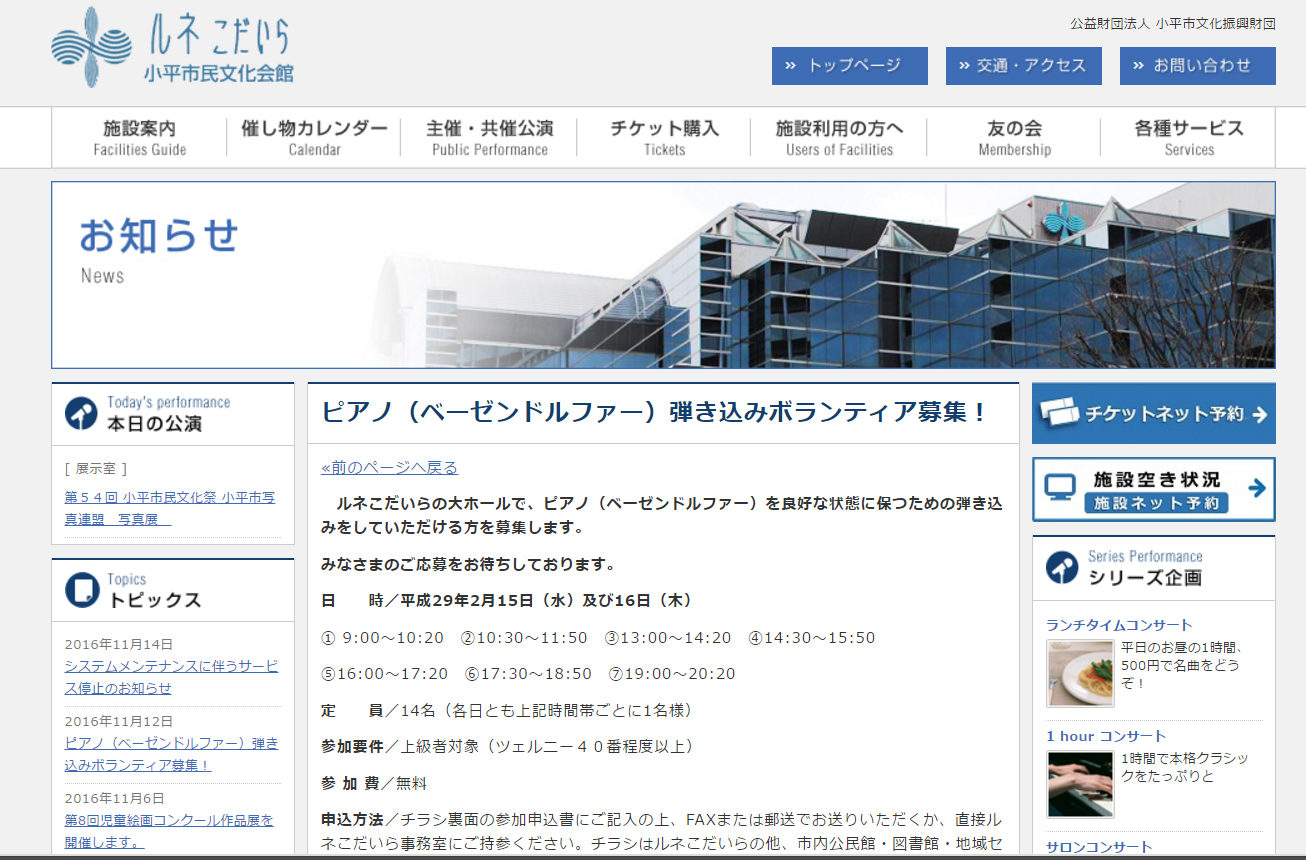Screen dimensions: 1306x860
Task: Click the お知らせ News banner image
Action: [x=663, y=275]
